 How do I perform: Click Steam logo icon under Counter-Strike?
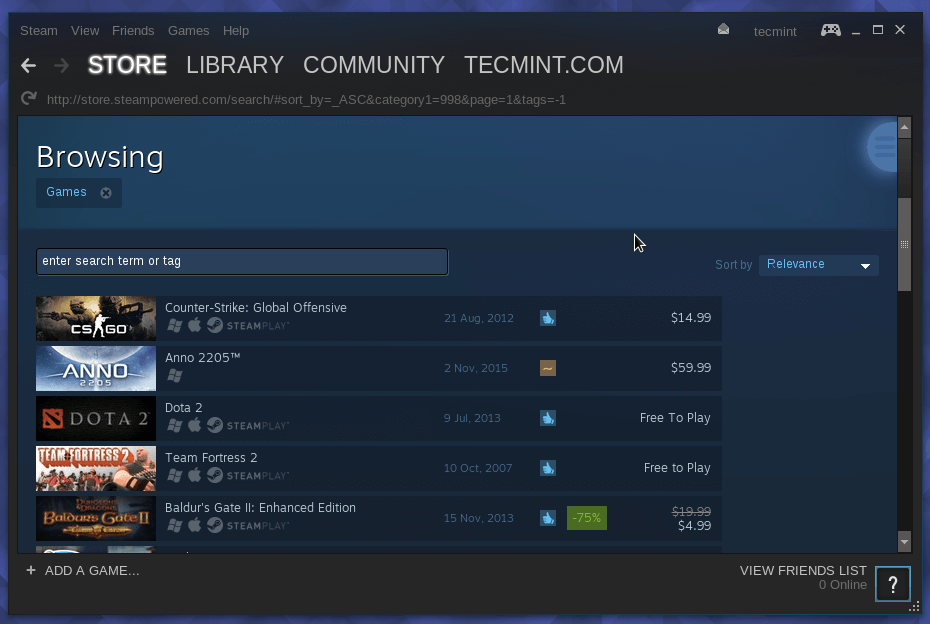click(x=215, y=325)
